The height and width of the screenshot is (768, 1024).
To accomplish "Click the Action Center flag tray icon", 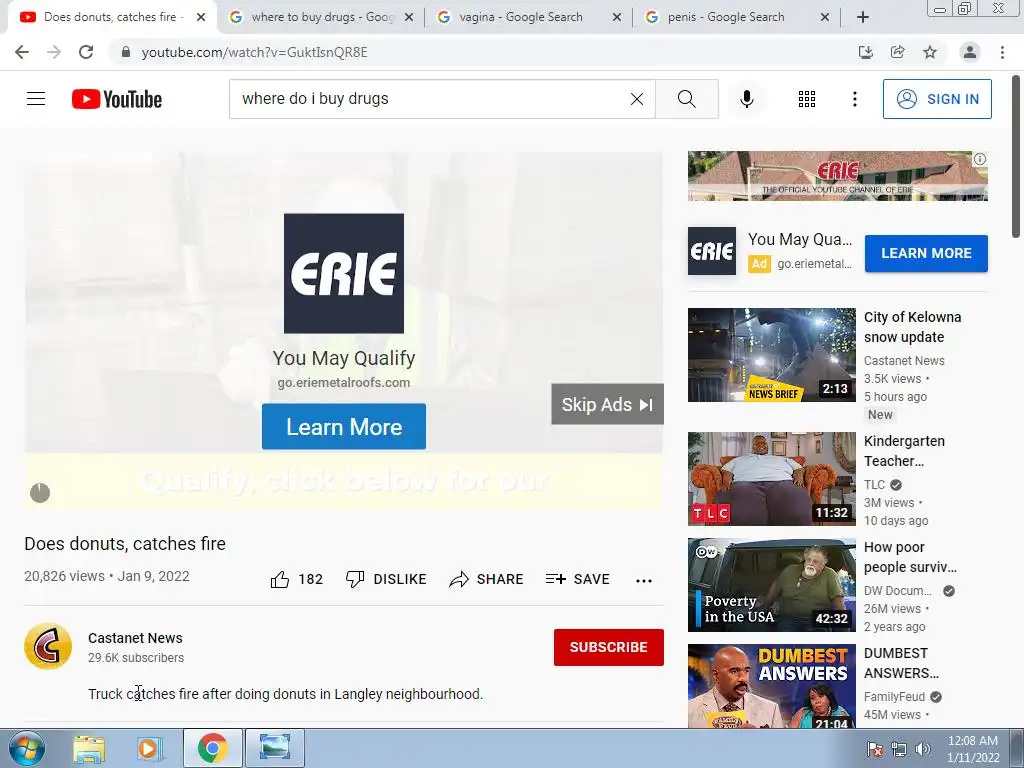I will (x=874, y=749).
